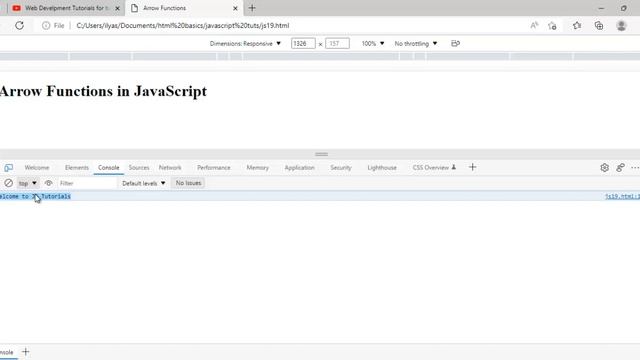Open the Collections icon

(x=599, y=25)
